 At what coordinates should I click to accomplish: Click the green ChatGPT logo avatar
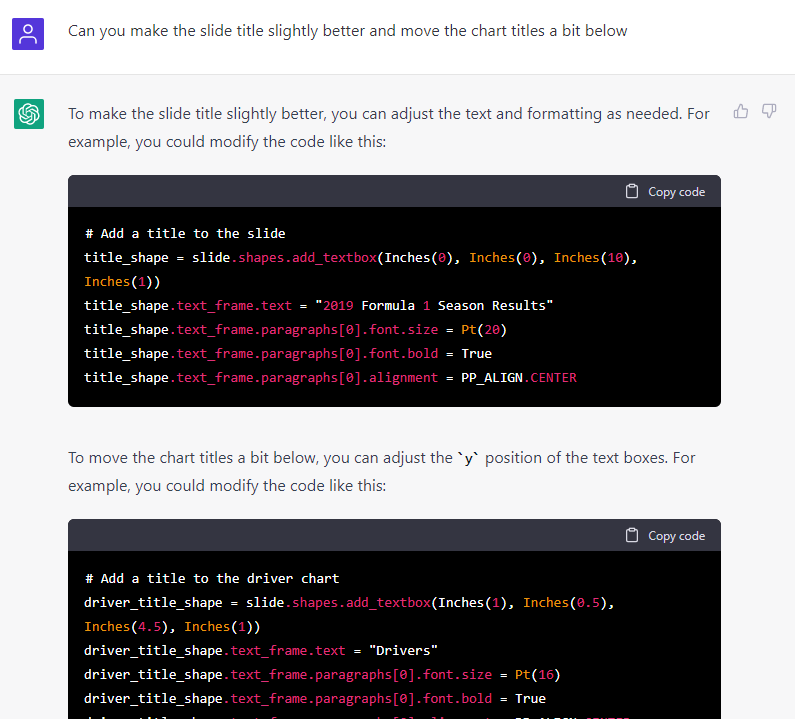[29, 114]
